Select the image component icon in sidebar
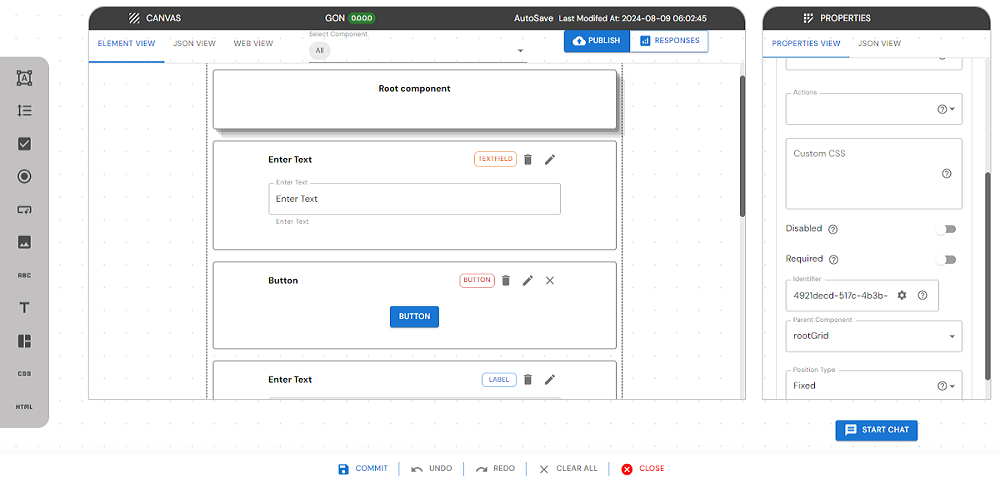The image size is (1000, 480). click(x=25, y=242)
